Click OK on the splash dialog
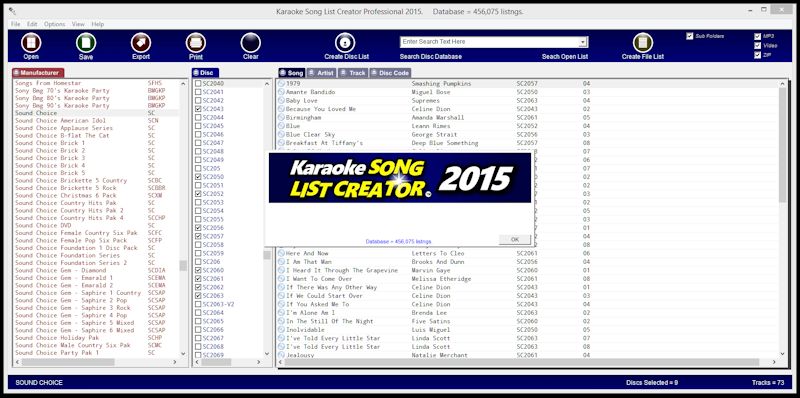Viewport: 800px width, 398px height. coord(514,239)
